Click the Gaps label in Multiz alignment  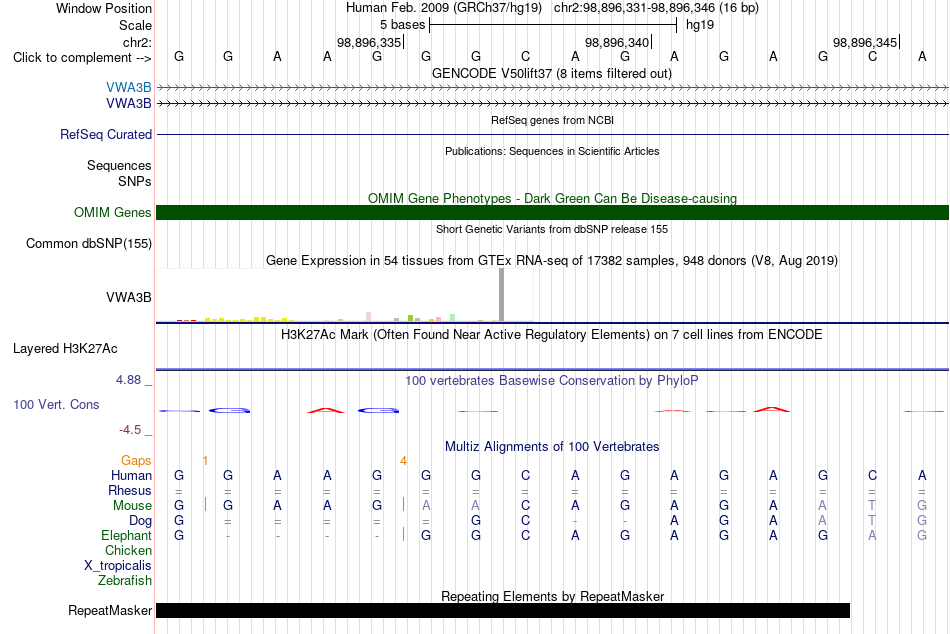point(136,461)
